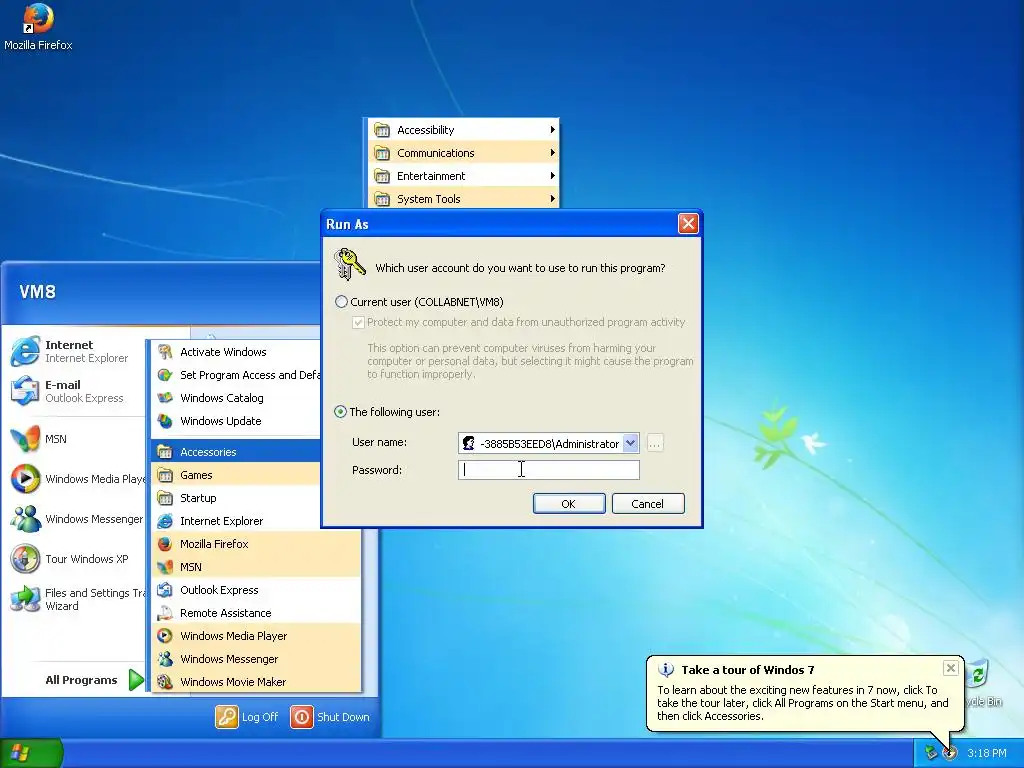The width and height of the screenshot is (1024, 768).
Task: Click the Mozilla Firefox icon in All Programs
Action: 165,544
